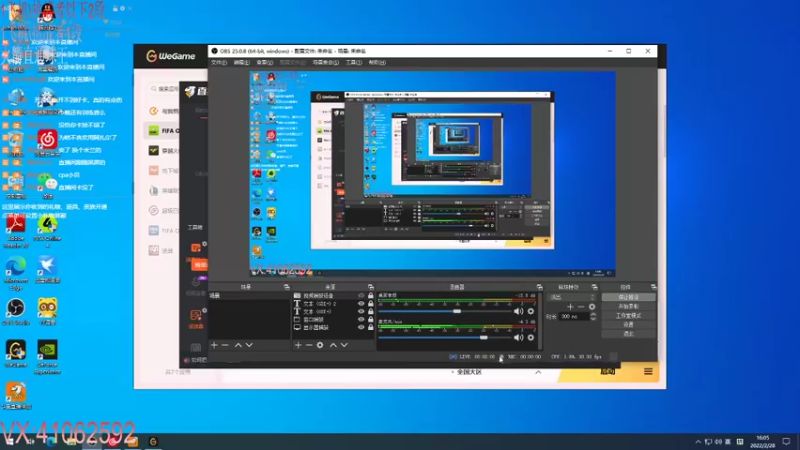Screen dimensions: 800x450
Task: Open the WeGame hamburger menu beside 启动
Action: (648, 371)
